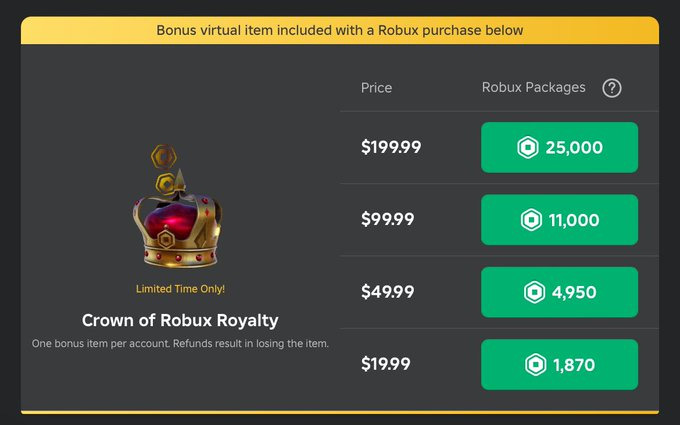This screenshot has height=425, width=680.
Task: Click the $199.99 price label
Action: point(391,148)
